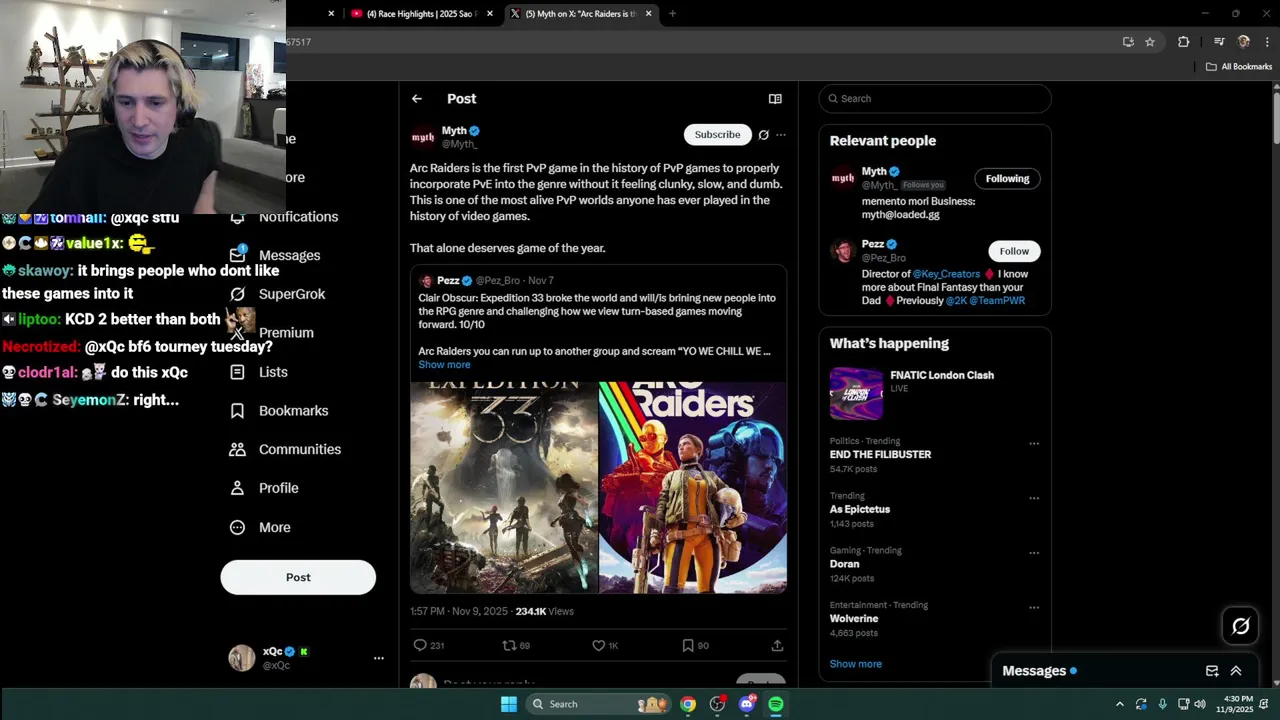Open Spotify from the taskbar
Screen dimensions: 1280x720
pyautogui.click(x=776, y=704)
